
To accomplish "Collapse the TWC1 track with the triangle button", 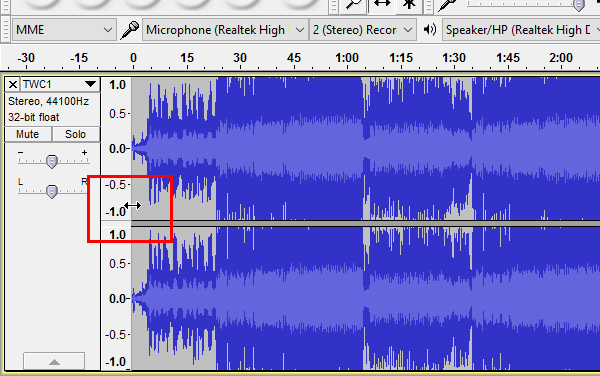I will [54, 361].
